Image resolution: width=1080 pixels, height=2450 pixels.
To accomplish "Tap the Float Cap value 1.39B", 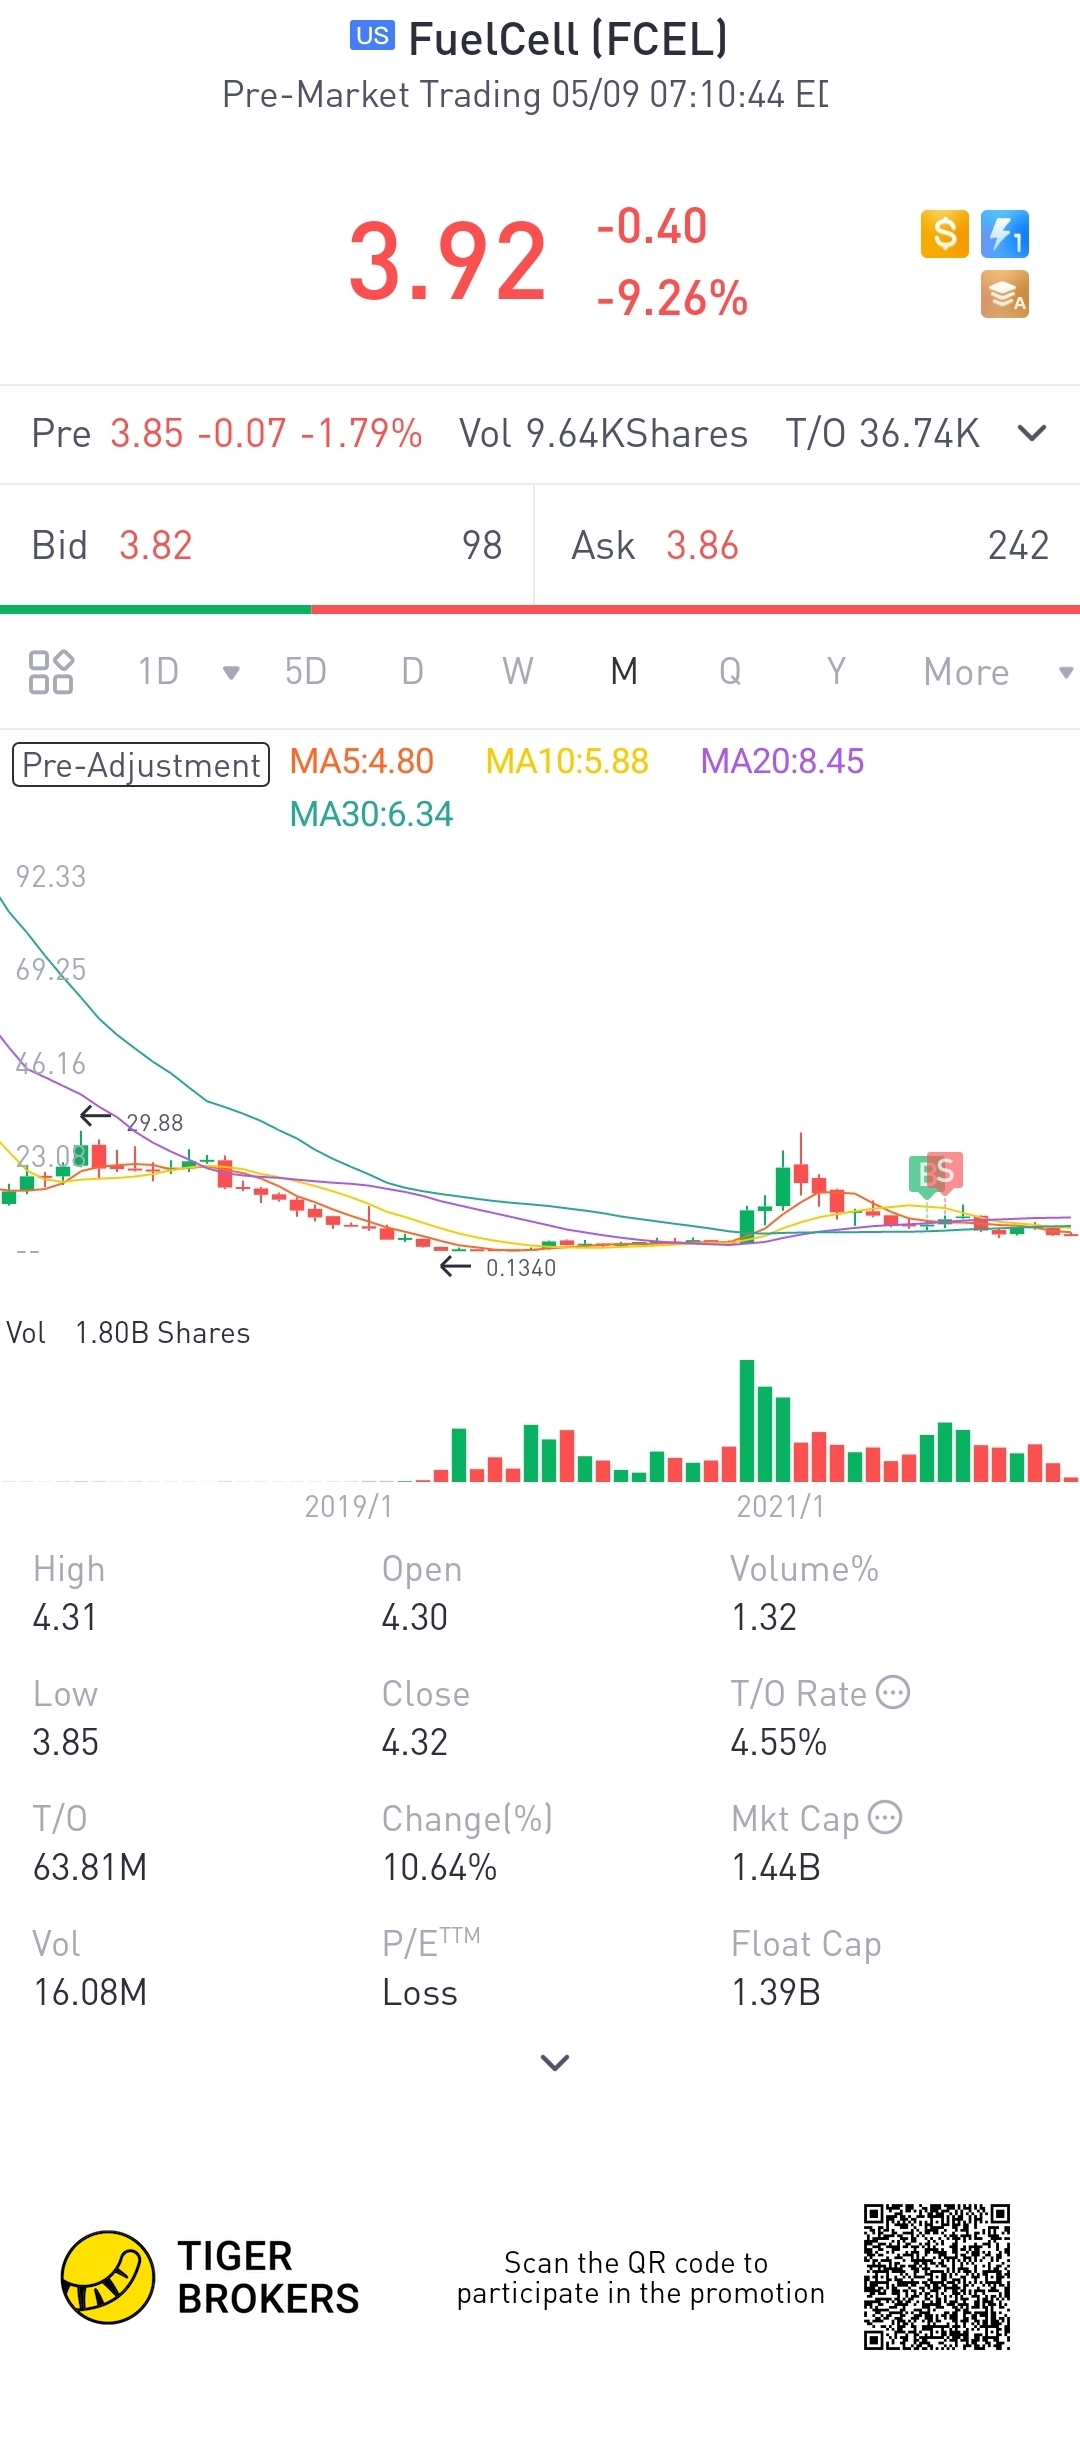I will [x=776, y=1992].
